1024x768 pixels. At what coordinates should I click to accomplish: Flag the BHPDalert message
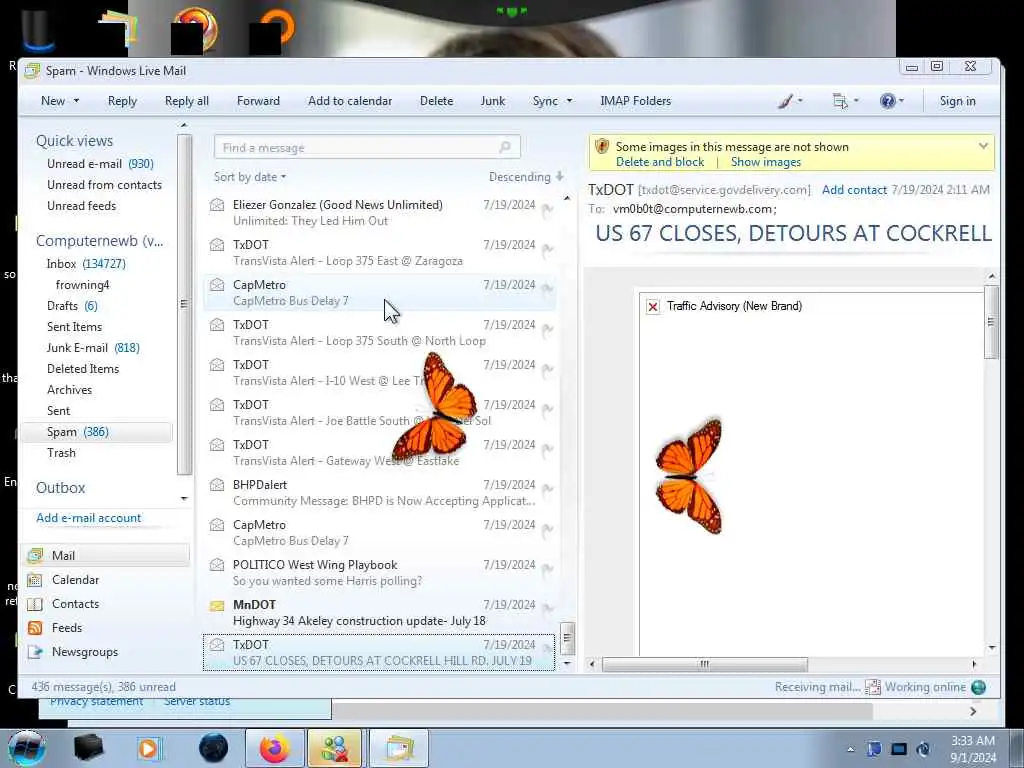point(547,490)
